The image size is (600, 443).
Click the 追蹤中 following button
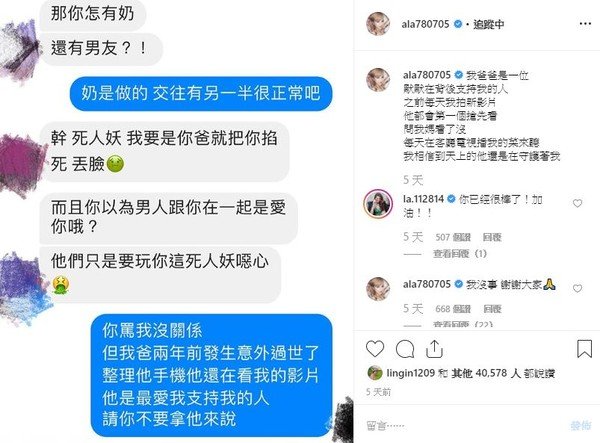(489, 24)
